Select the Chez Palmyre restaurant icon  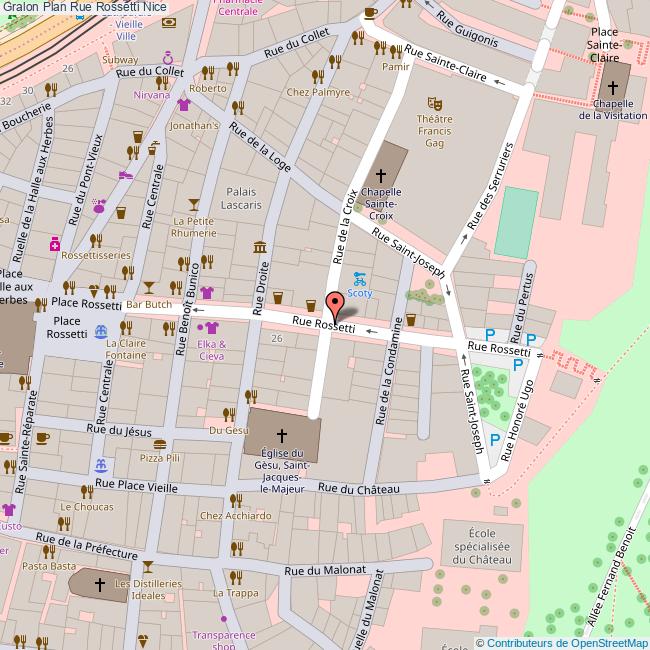318,76
